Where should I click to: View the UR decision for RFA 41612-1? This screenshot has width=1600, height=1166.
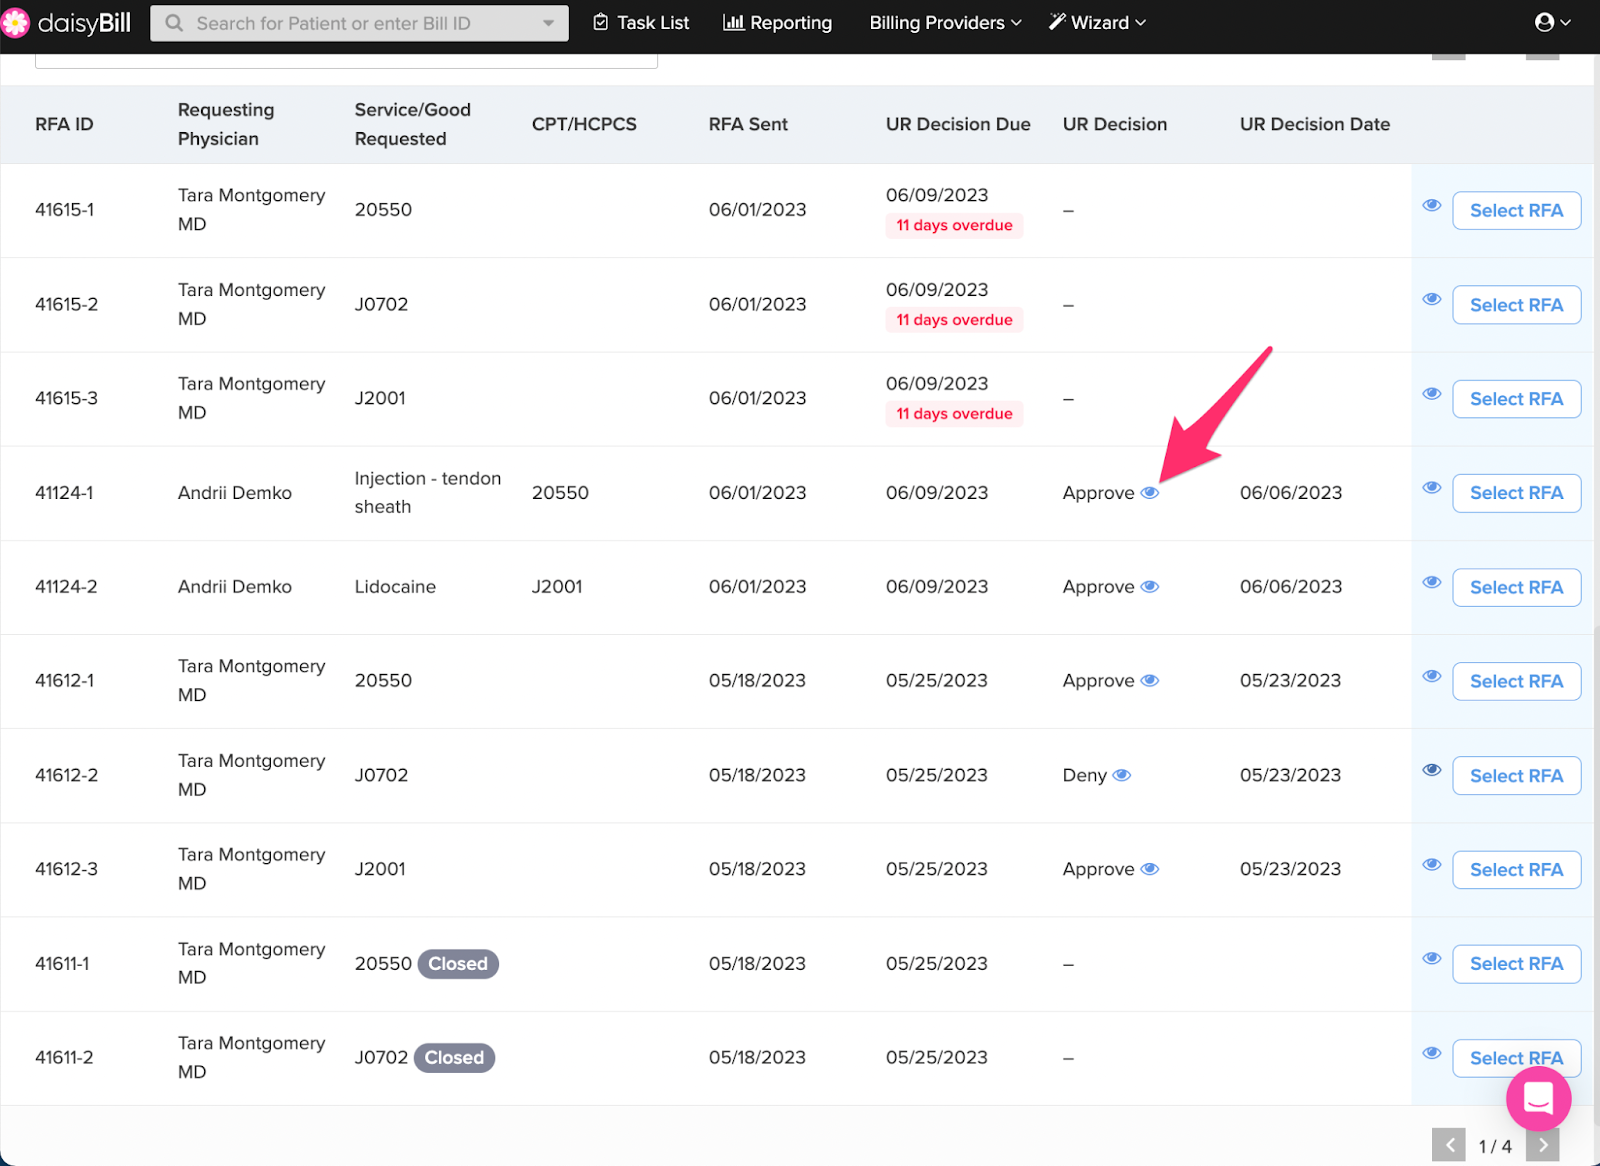[1150, 680]
